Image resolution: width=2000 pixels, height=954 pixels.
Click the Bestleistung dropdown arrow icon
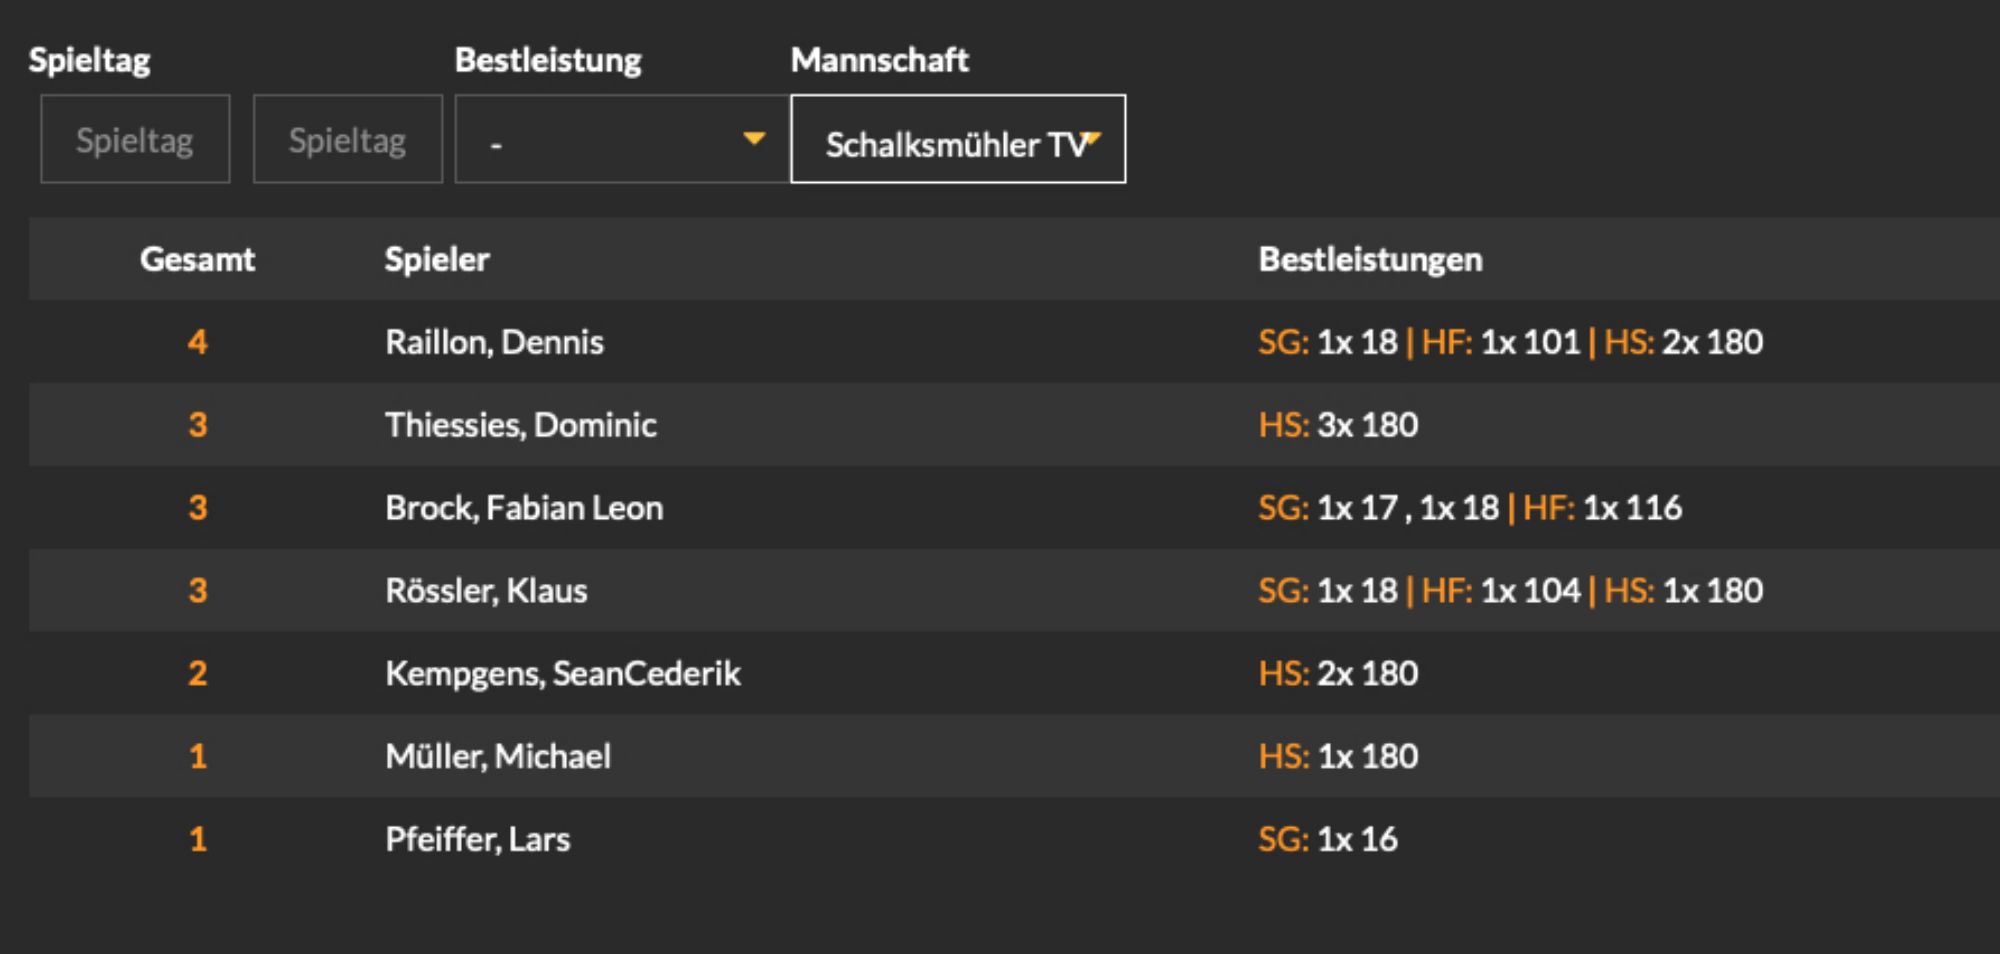(x=755, y=139)
